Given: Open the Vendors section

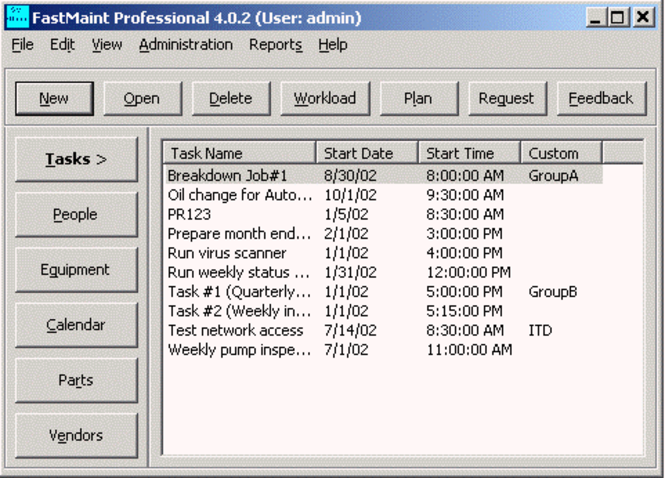Looking at the screenshot, I should click(x=76, y=436).
